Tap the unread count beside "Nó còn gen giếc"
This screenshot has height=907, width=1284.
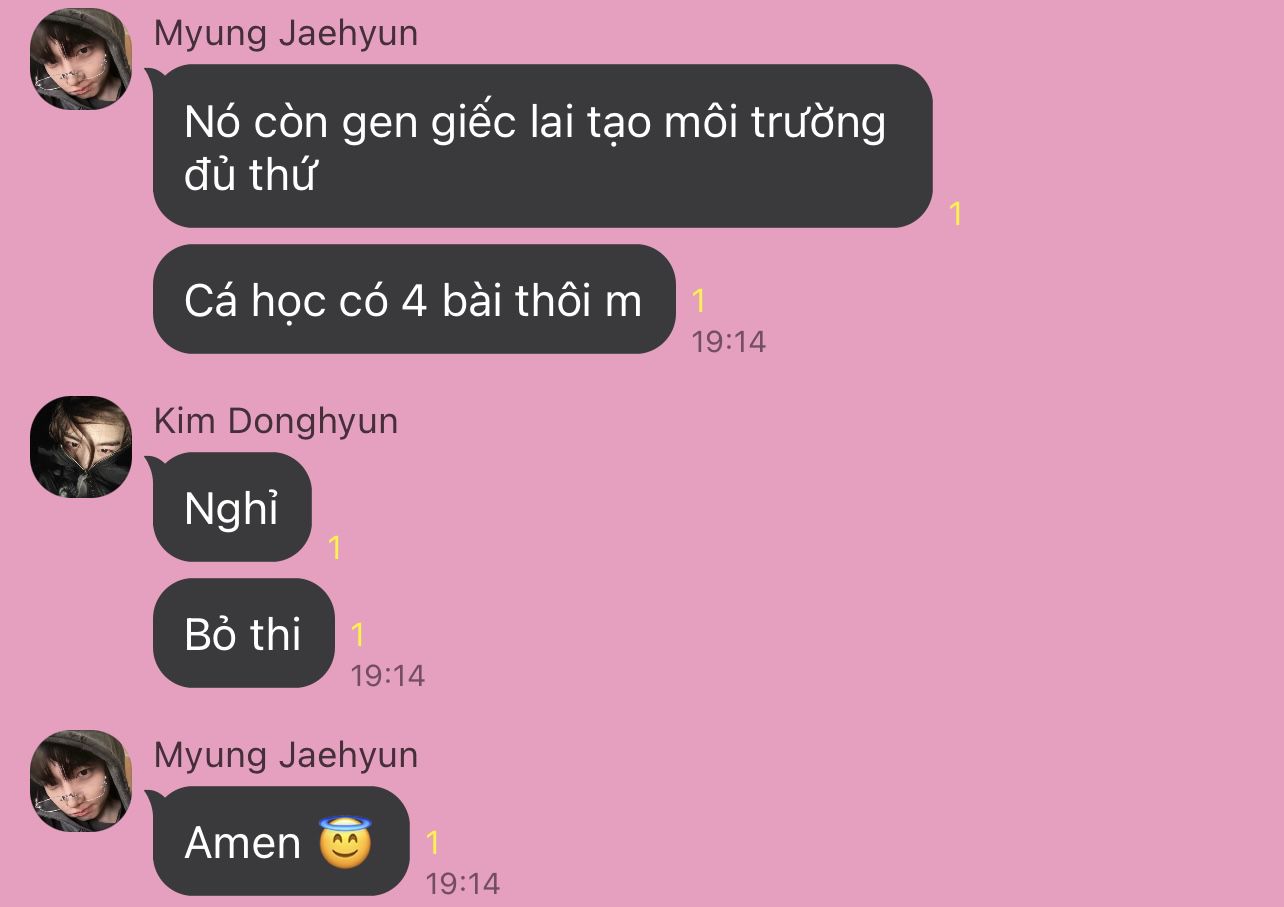(955, 213)
